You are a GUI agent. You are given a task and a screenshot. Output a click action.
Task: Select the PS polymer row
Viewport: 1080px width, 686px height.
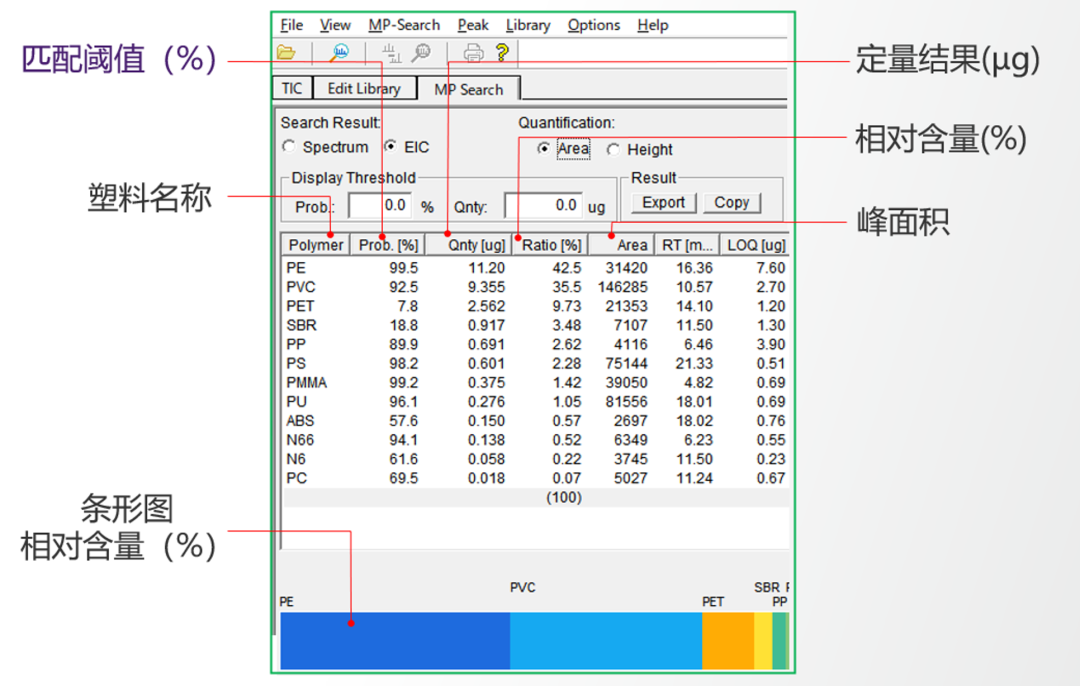536,364
